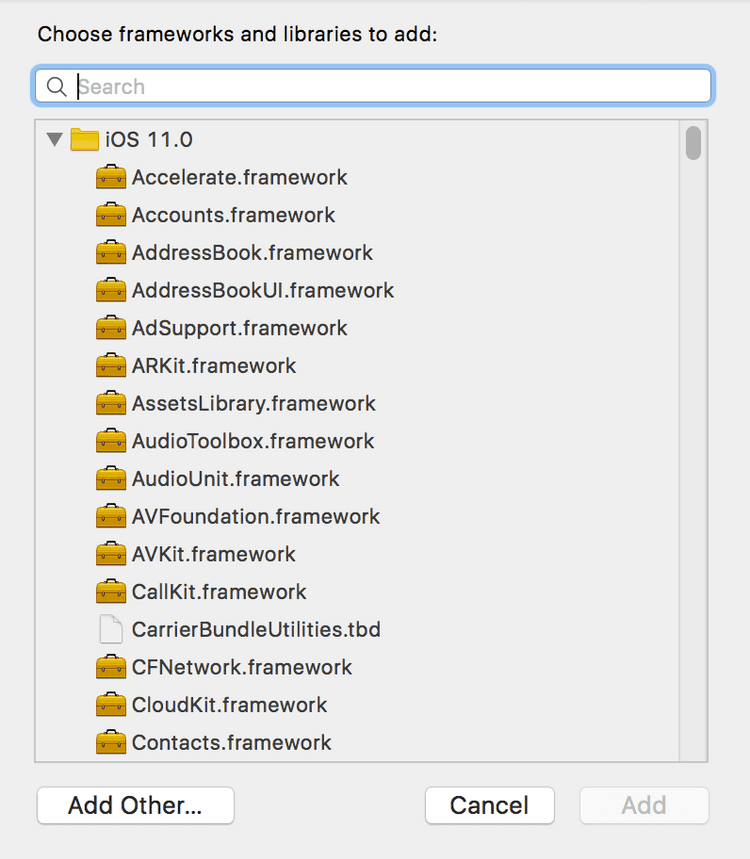Cancel the framework chooser dialog

pyautogui.click(x=489, y=805)
